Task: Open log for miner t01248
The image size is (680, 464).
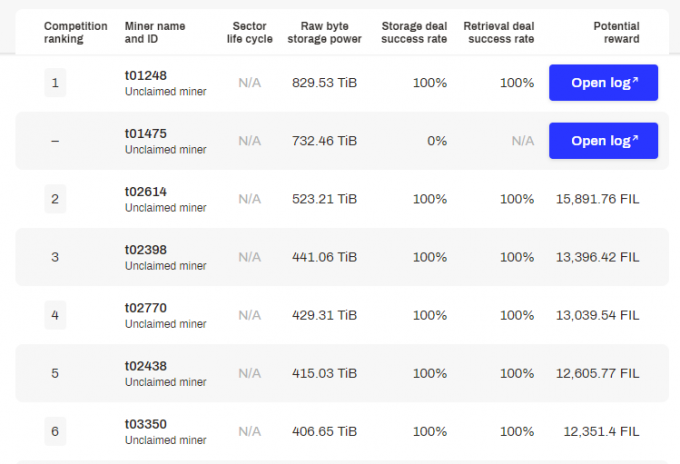Action: (603, 83)
